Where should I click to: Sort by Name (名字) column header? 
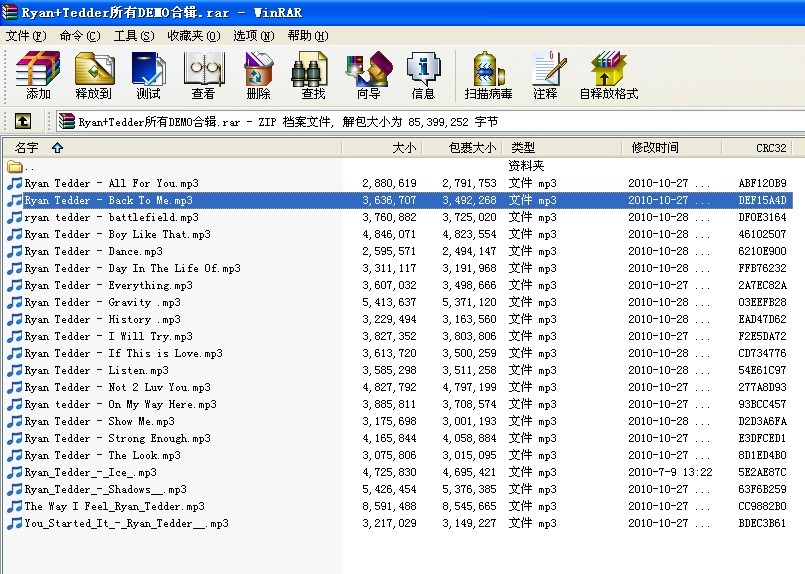tap(172, 148)
